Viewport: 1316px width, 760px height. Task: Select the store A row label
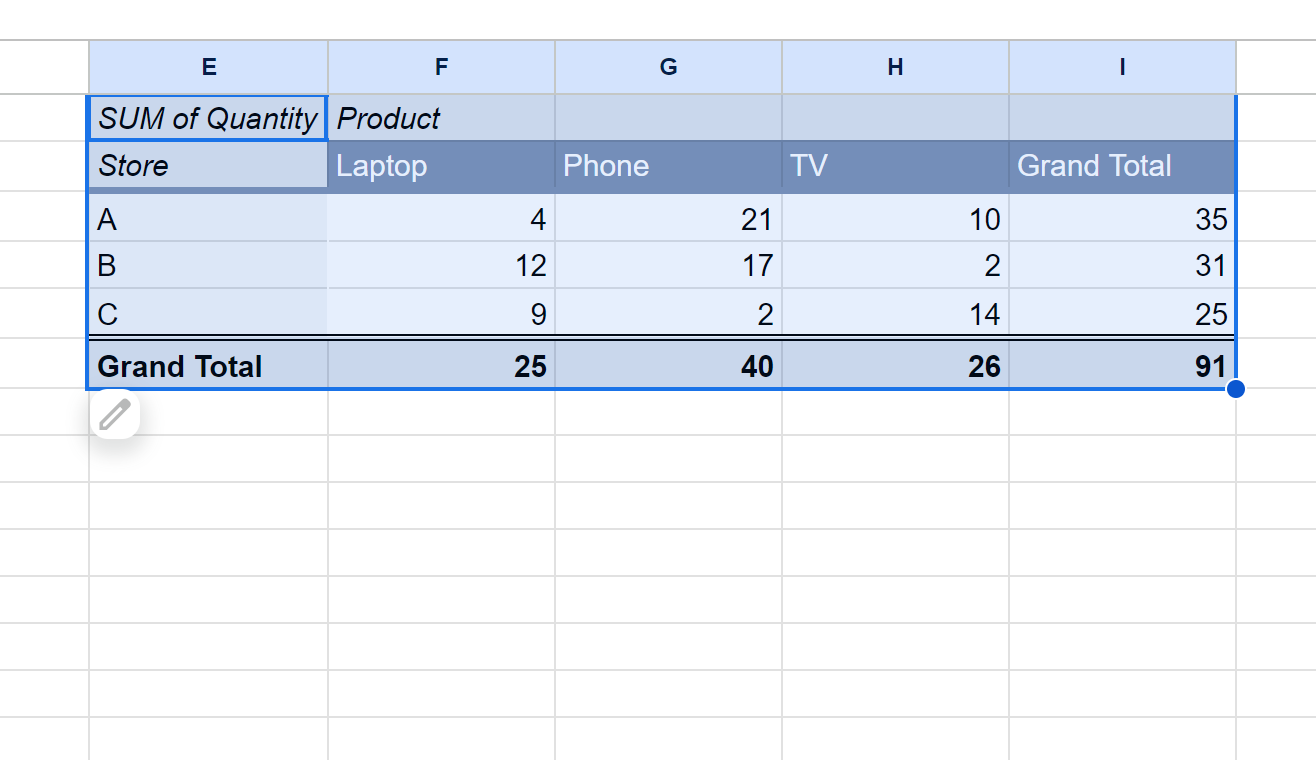(x=208, y=219)
